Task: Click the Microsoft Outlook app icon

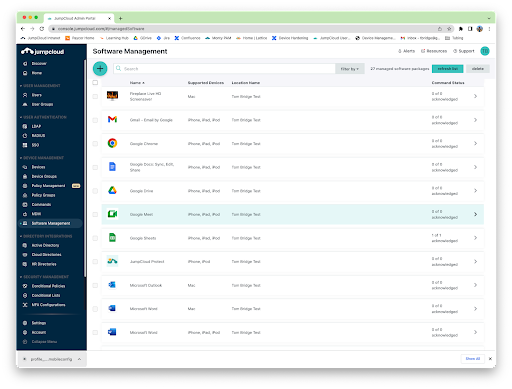Action: point(112,285)
